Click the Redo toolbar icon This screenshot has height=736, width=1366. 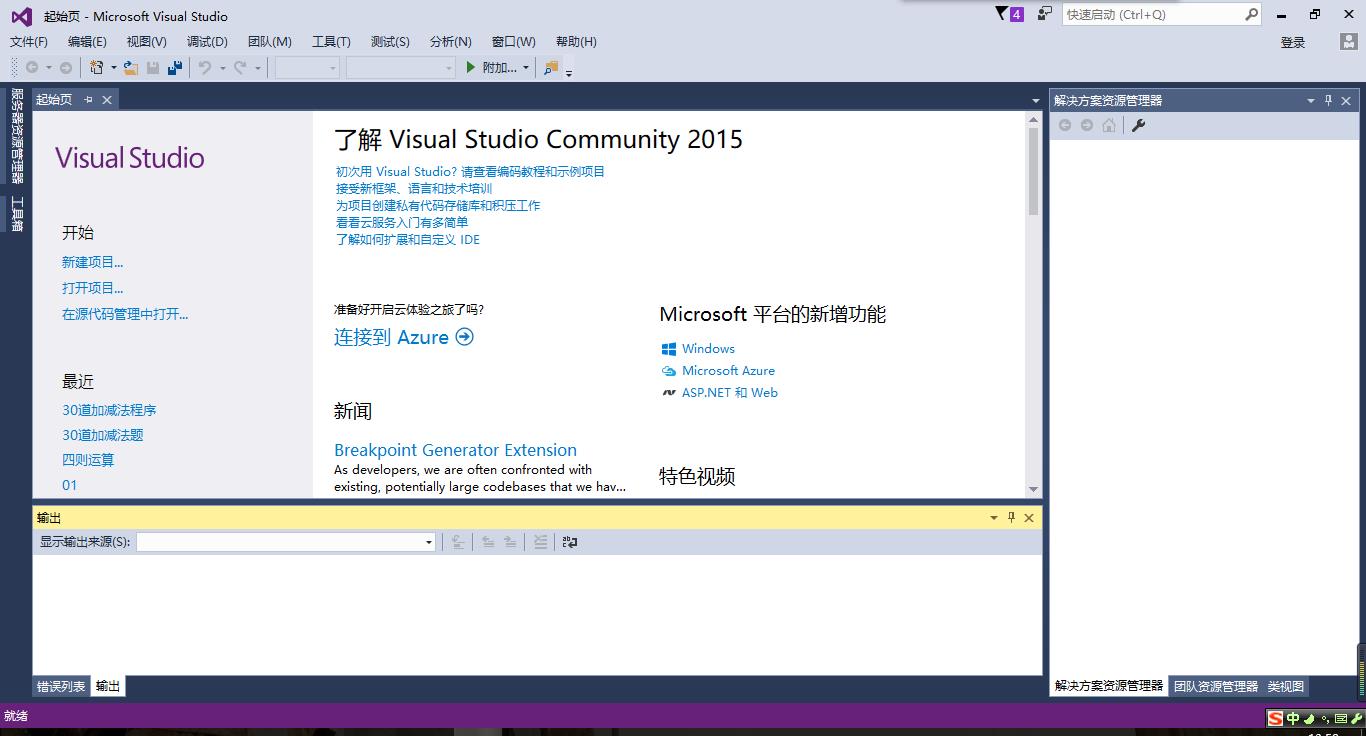[240, 68]
